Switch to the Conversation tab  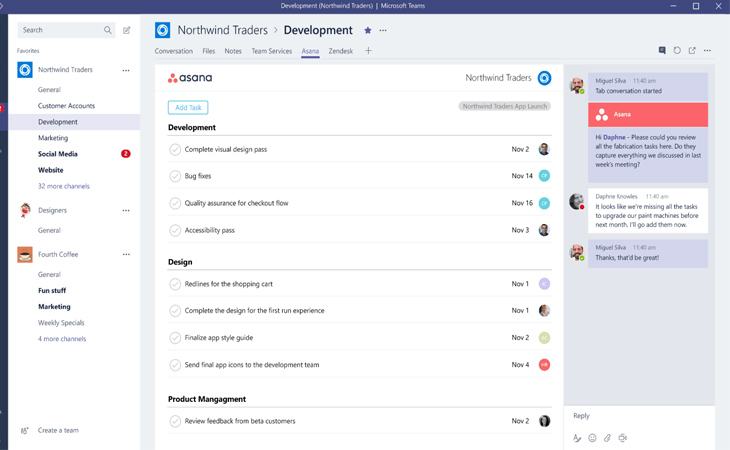pos(174,51)
